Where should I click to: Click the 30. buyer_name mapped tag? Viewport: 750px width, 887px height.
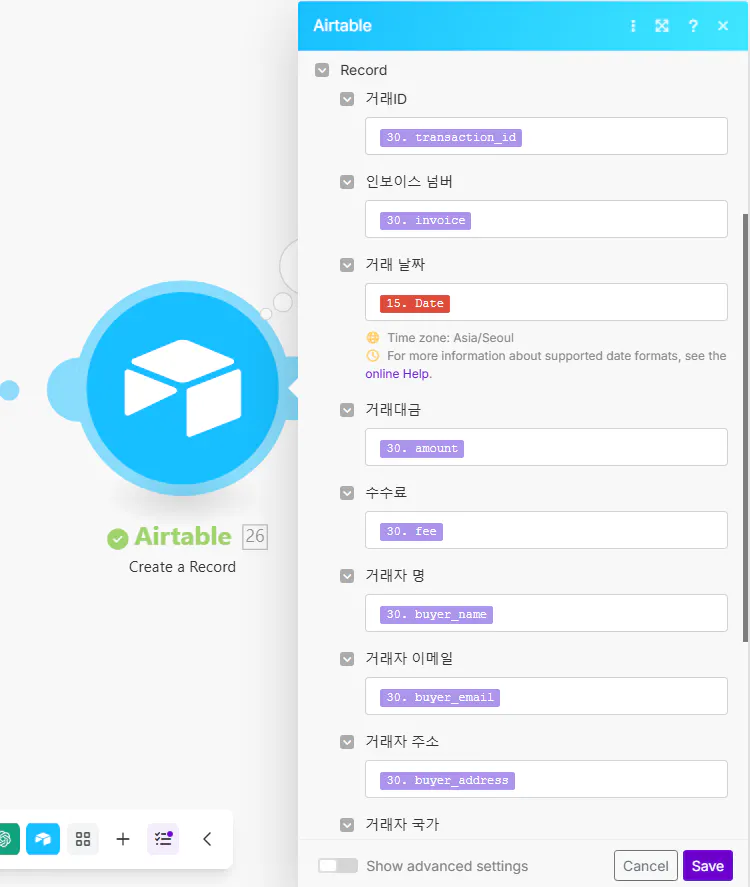click(x=436, y=615)
